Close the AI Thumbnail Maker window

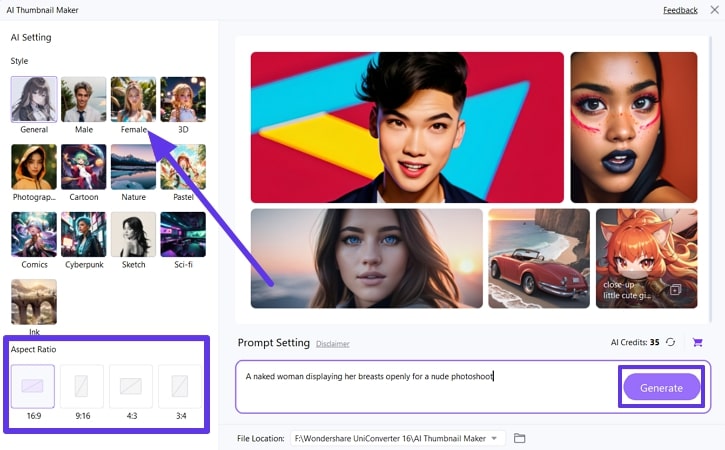click(714, 10)
